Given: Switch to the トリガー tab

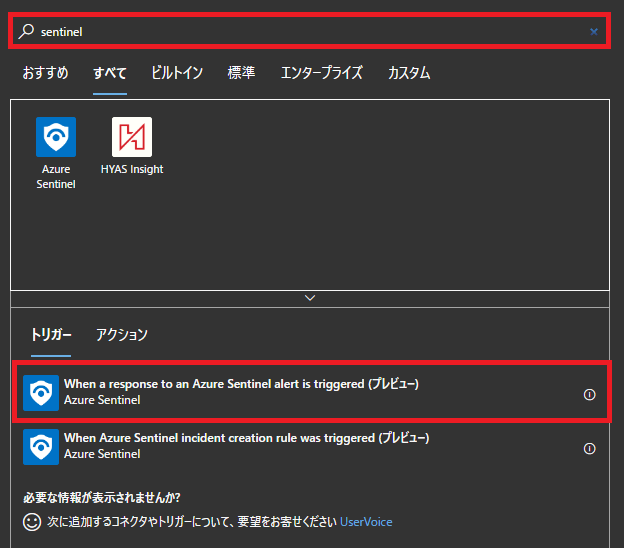Looking at the screenshot, I should pos(51,335).
